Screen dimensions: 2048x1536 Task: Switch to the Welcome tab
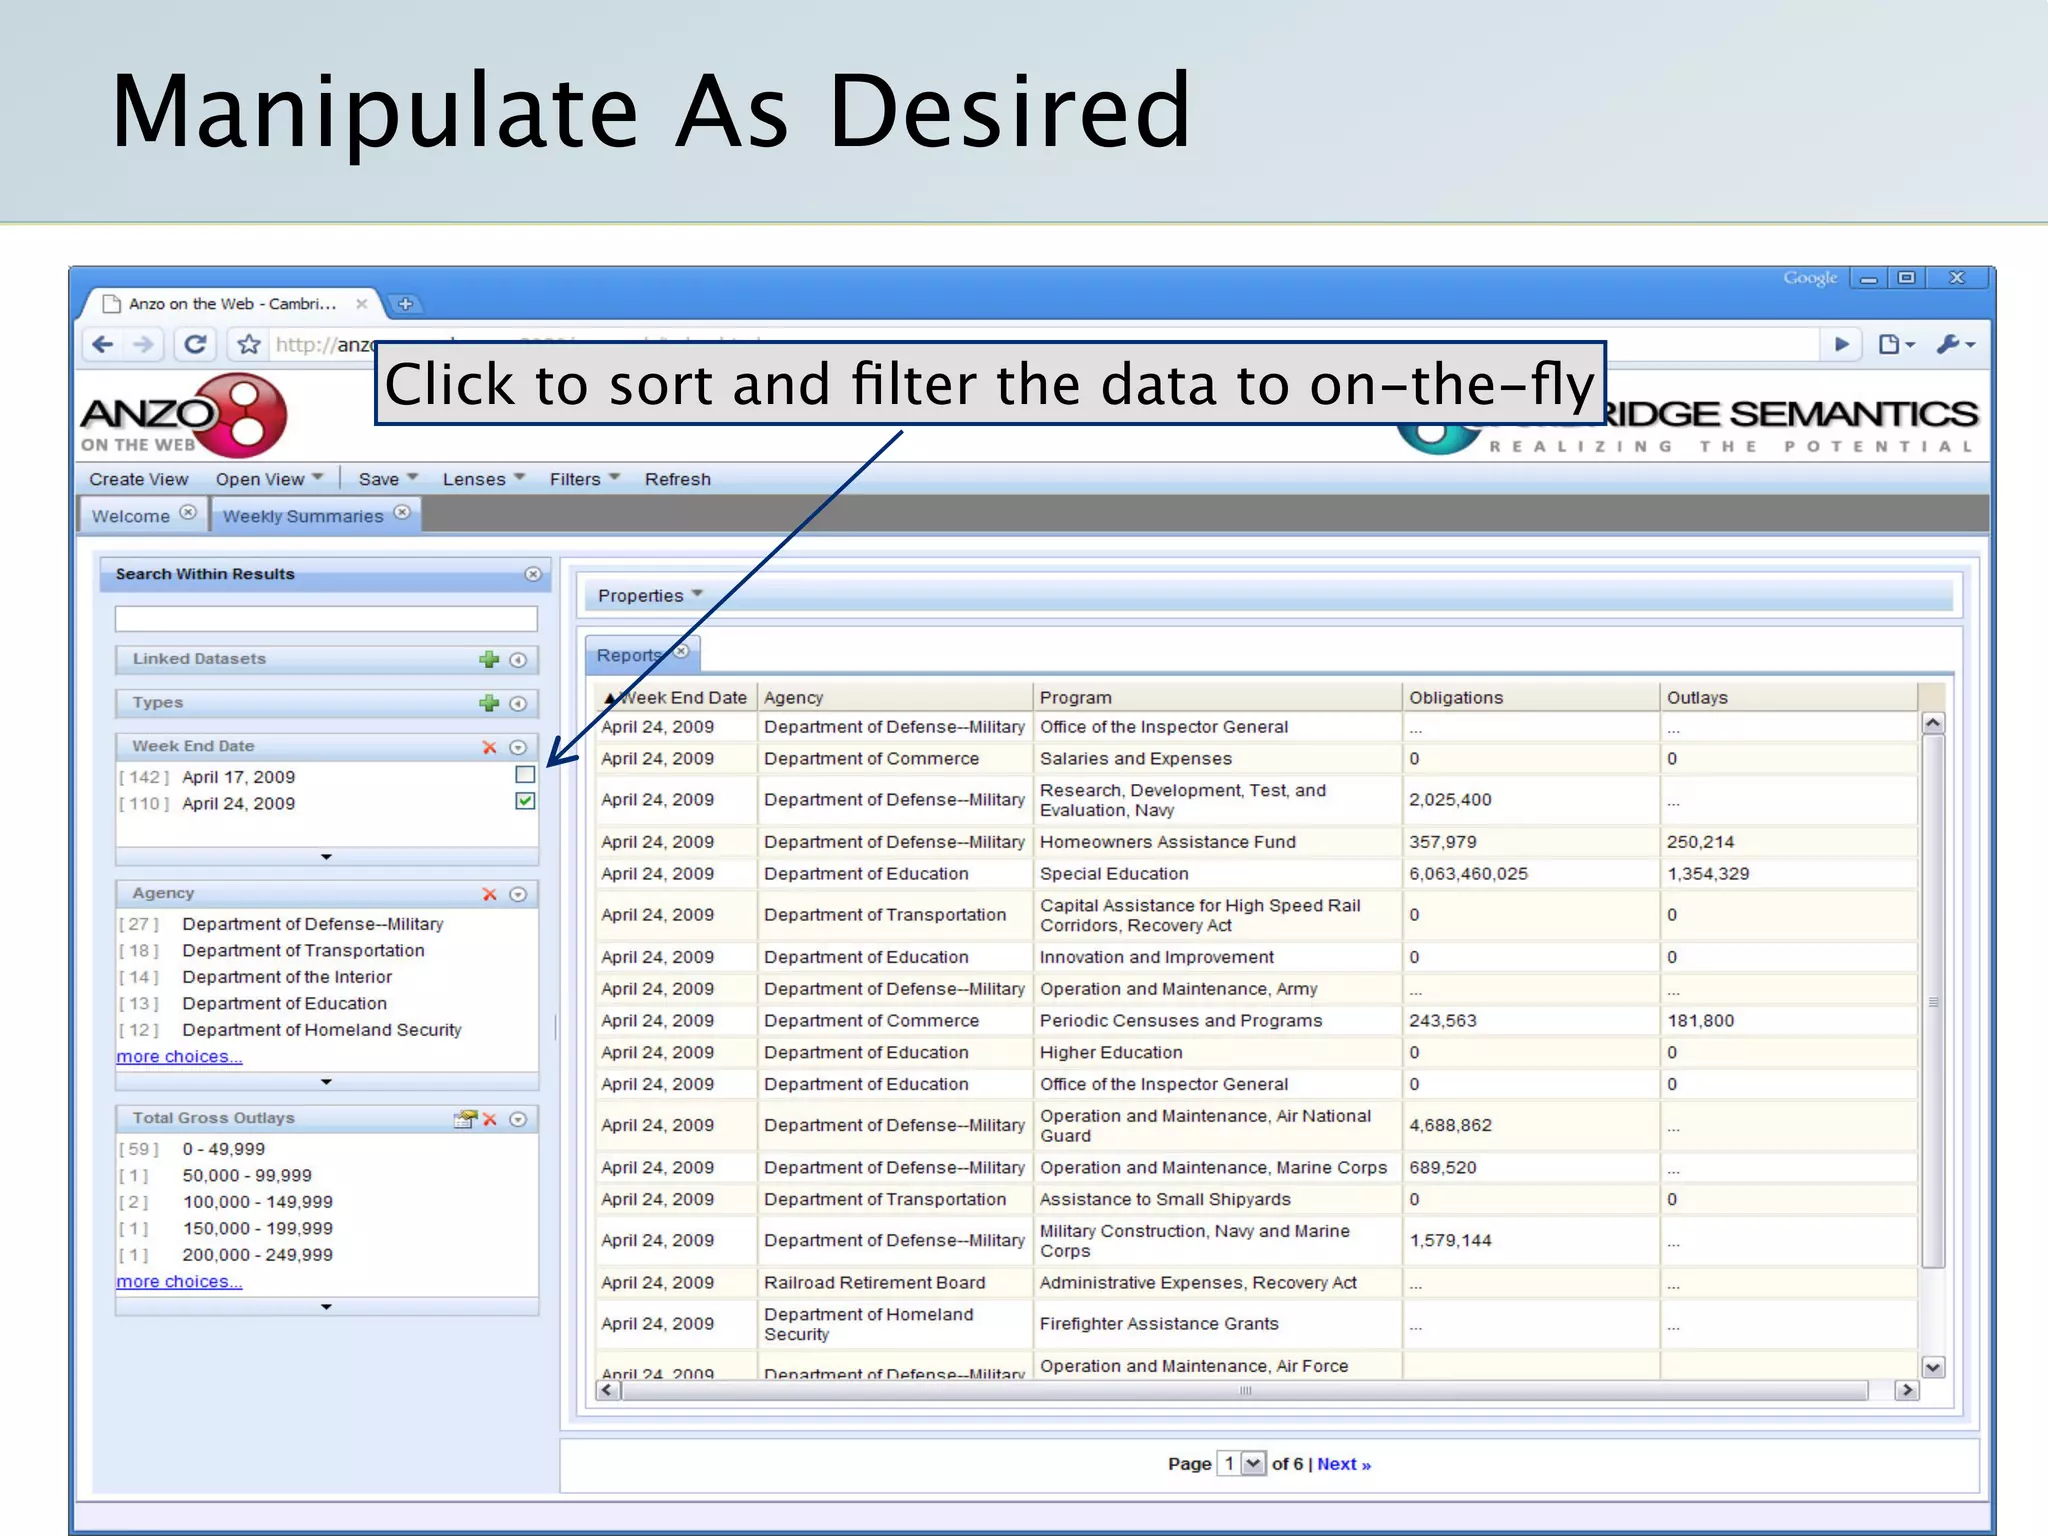click(131, 516)
